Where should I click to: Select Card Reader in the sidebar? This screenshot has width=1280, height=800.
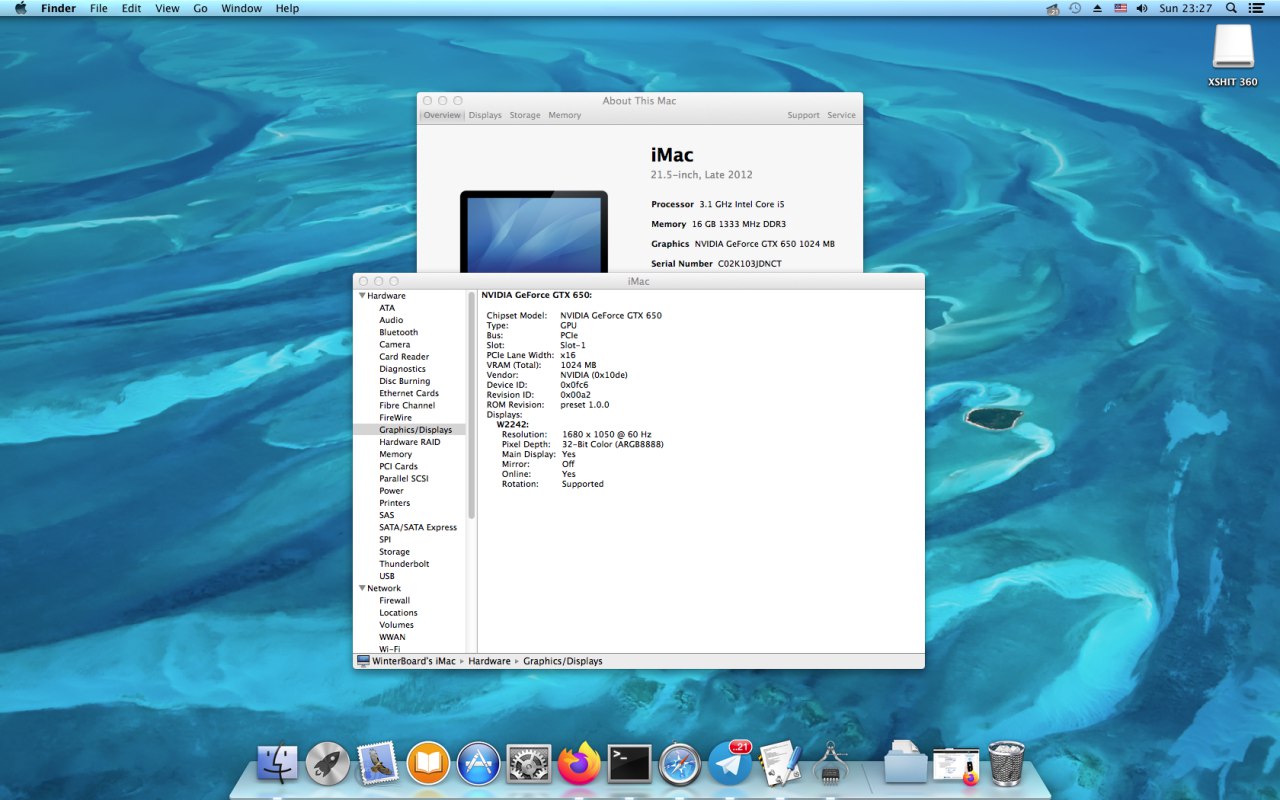tap(404, 357)
